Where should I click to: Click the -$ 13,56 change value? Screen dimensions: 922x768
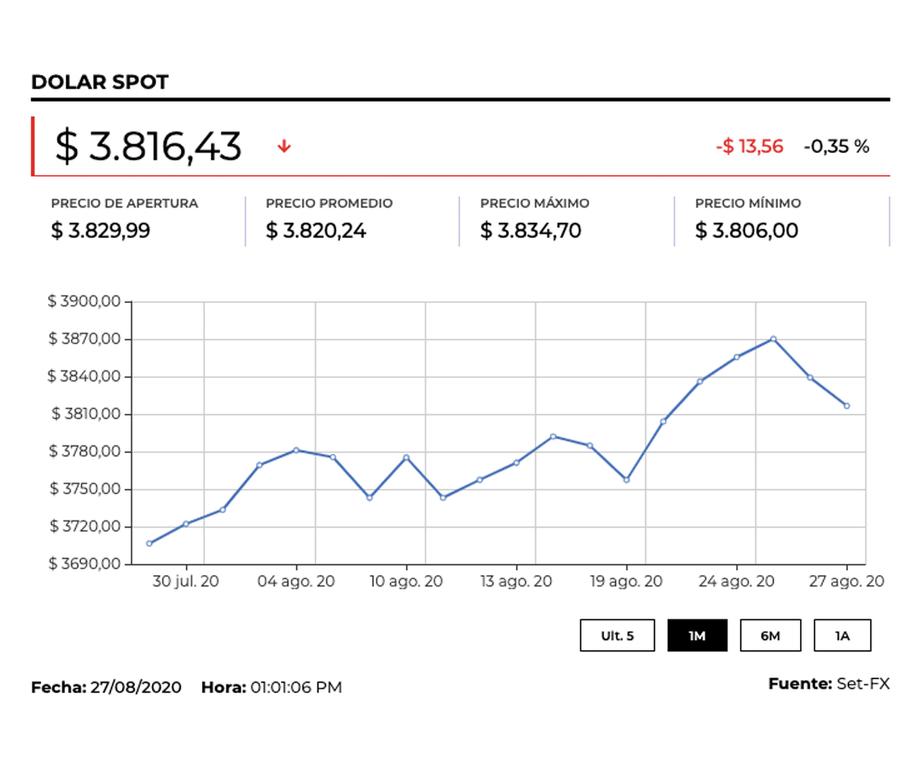tap(749, 146)
